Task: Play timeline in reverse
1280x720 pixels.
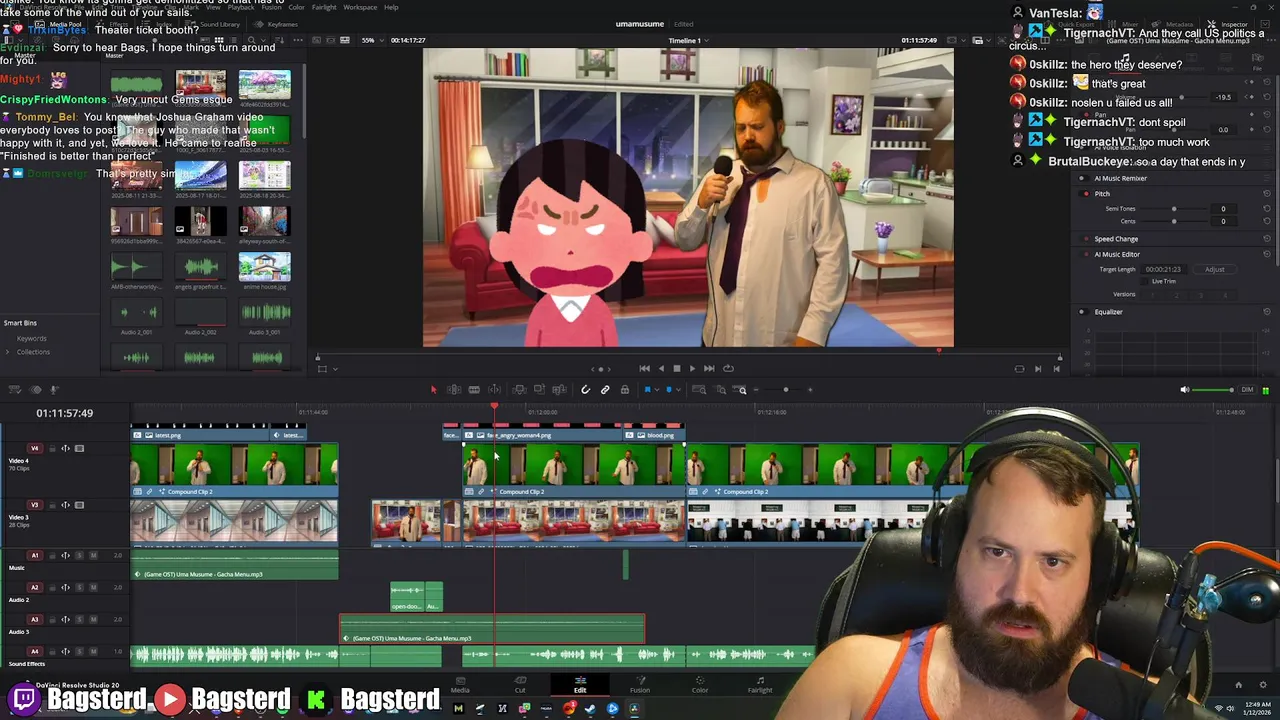Action: 660,369
